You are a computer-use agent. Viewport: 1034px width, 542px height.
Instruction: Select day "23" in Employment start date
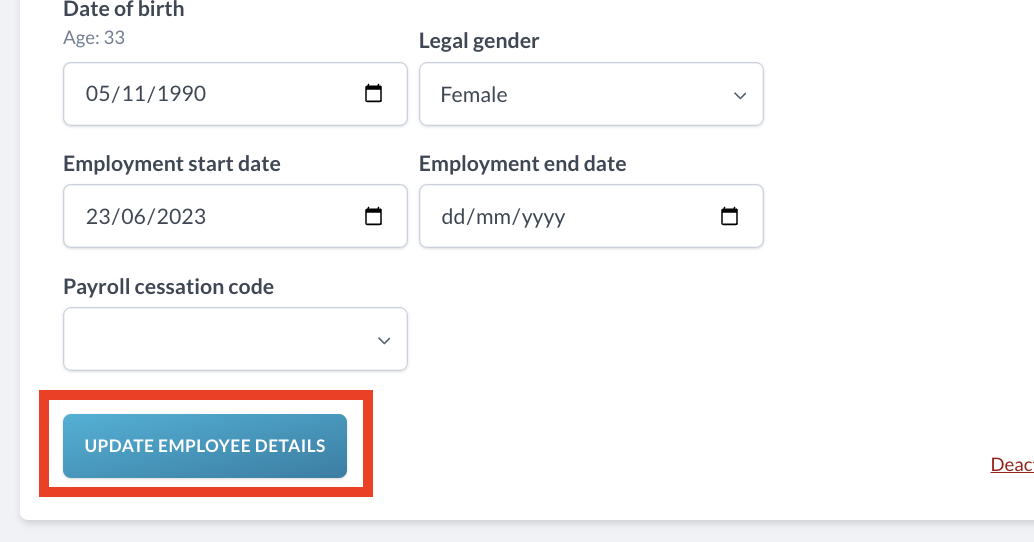click(98, 216)
